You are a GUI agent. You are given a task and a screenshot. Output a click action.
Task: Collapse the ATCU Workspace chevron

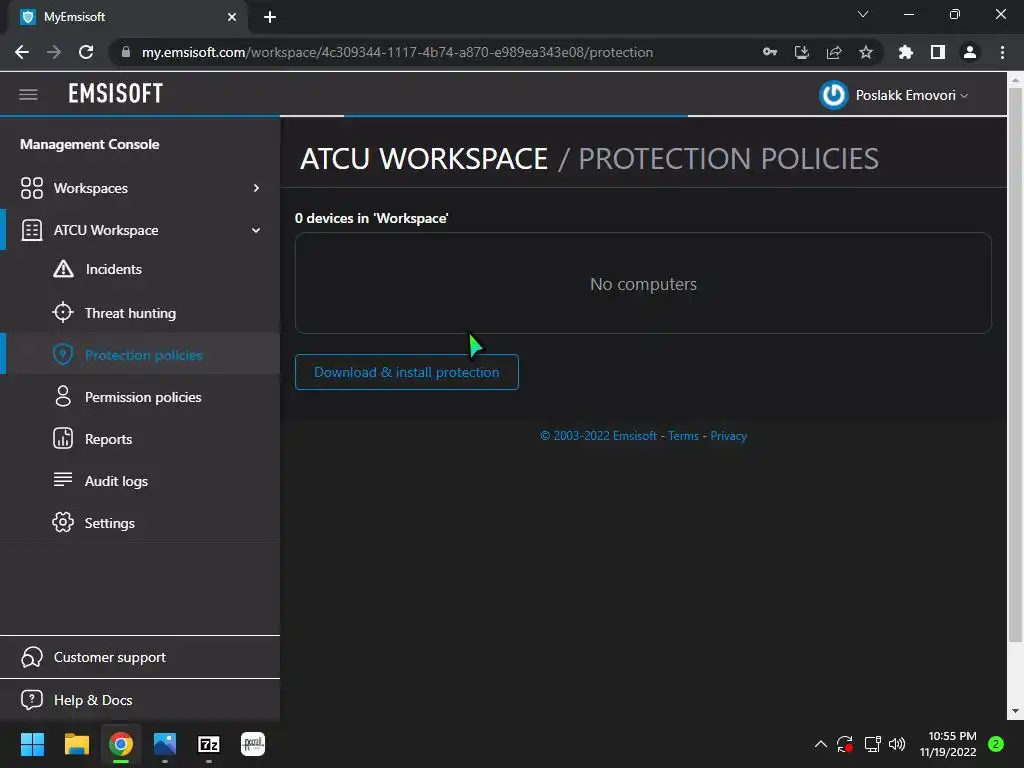[x=256, y=231]
